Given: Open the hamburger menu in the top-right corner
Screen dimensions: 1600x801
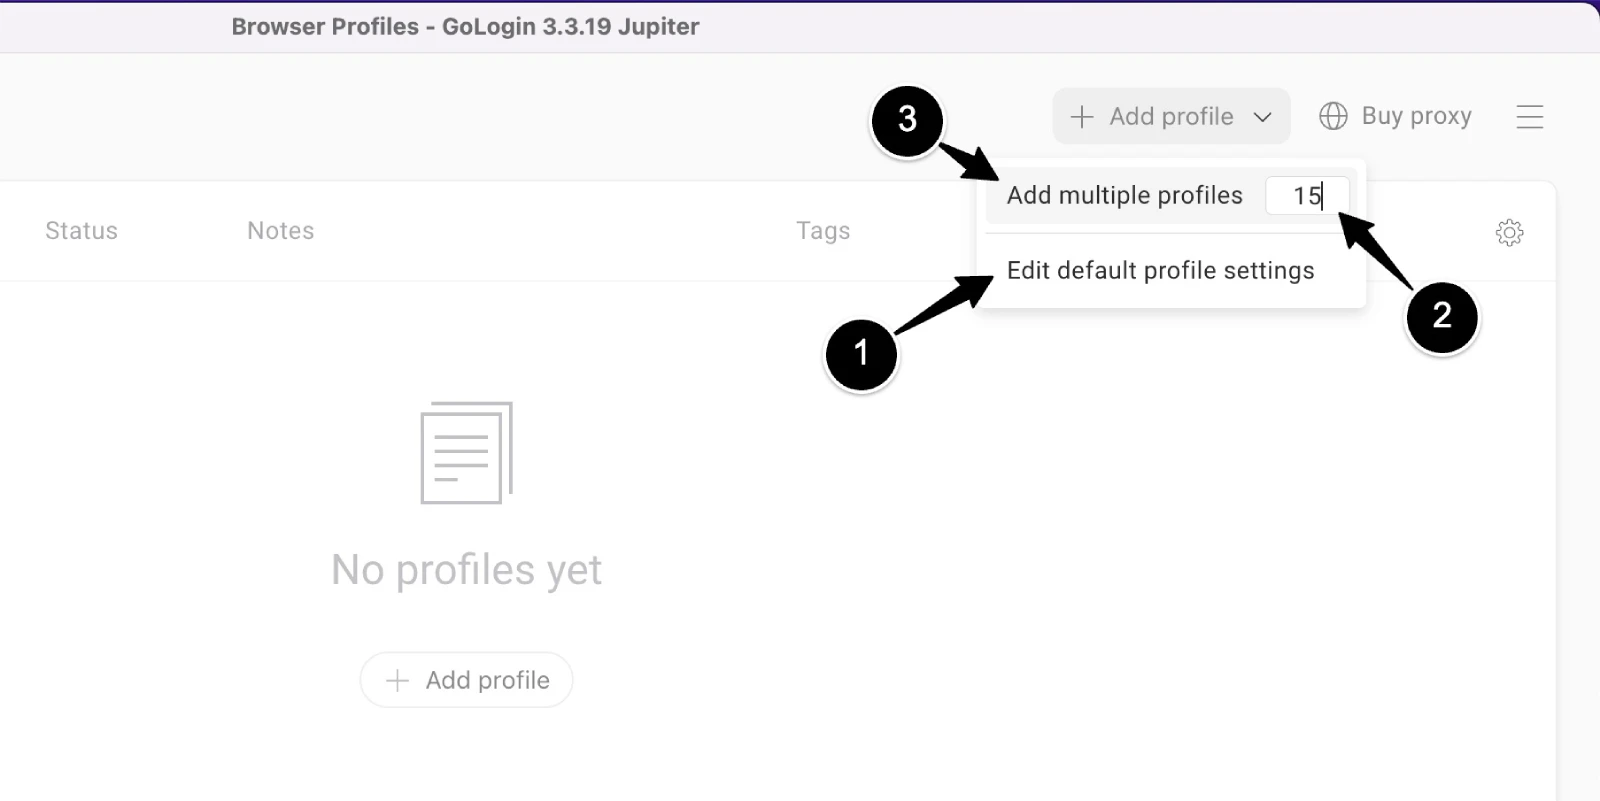Looking at the screenshot, I should pos(1530,117).
